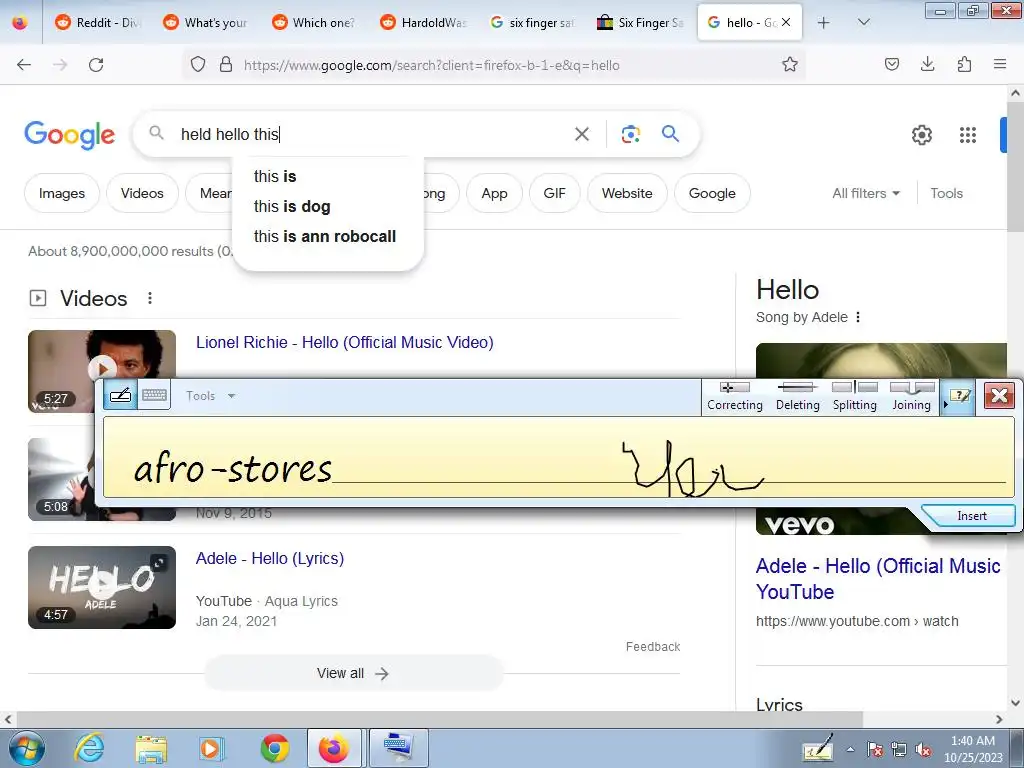The height and width of the screenshot is (768, 1024).
Task: Choose suggestion "this is ann robocall"
Action: (325, 236)
